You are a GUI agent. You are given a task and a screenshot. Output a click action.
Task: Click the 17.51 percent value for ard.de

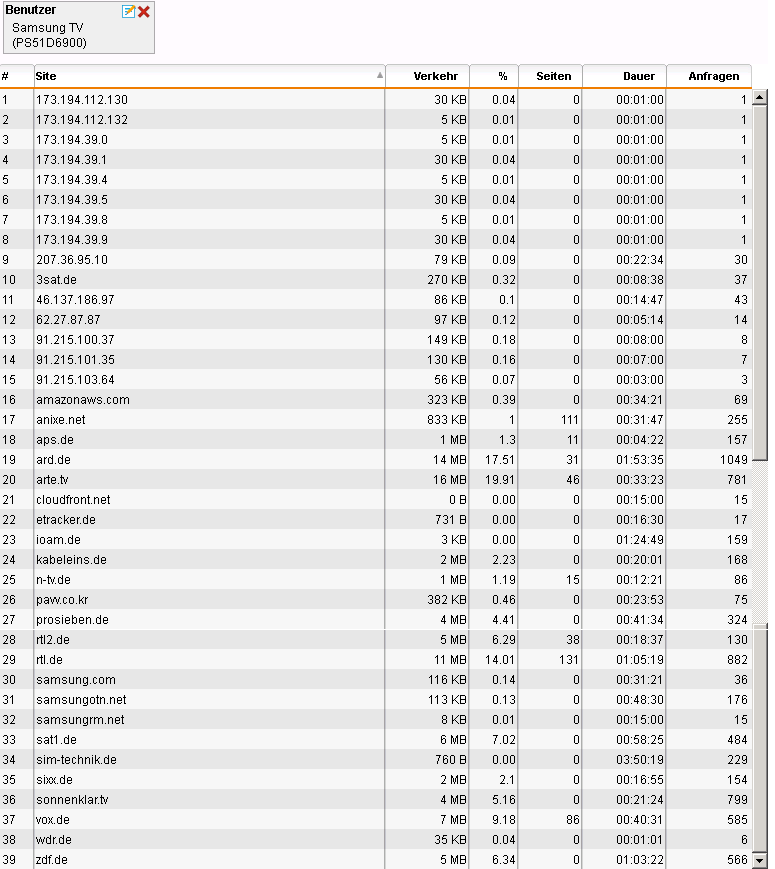click(500, 459)
